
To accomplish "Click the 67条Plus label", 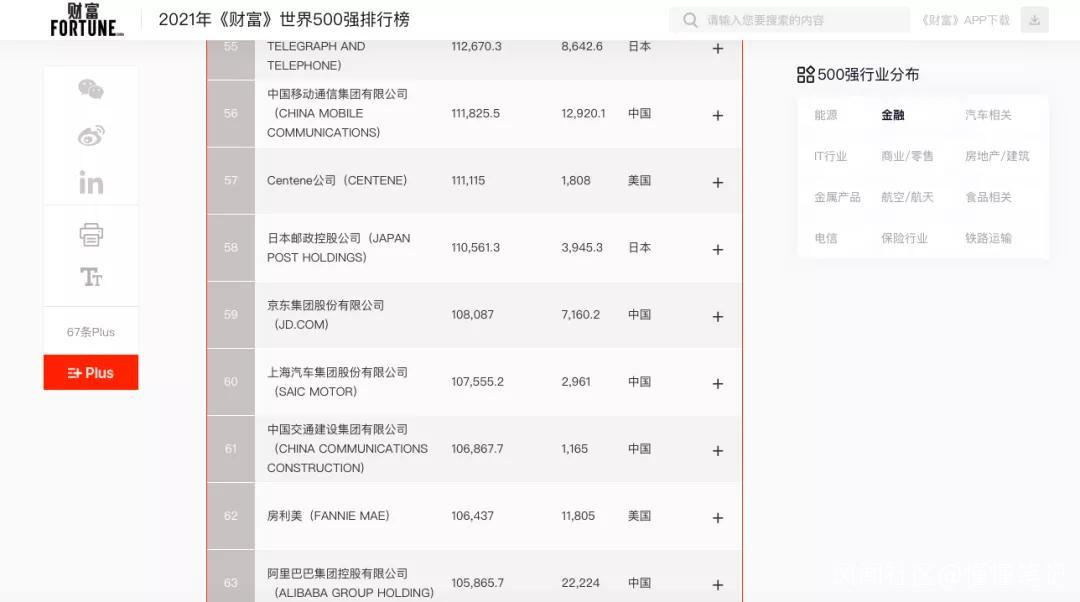I will [91, 332].
